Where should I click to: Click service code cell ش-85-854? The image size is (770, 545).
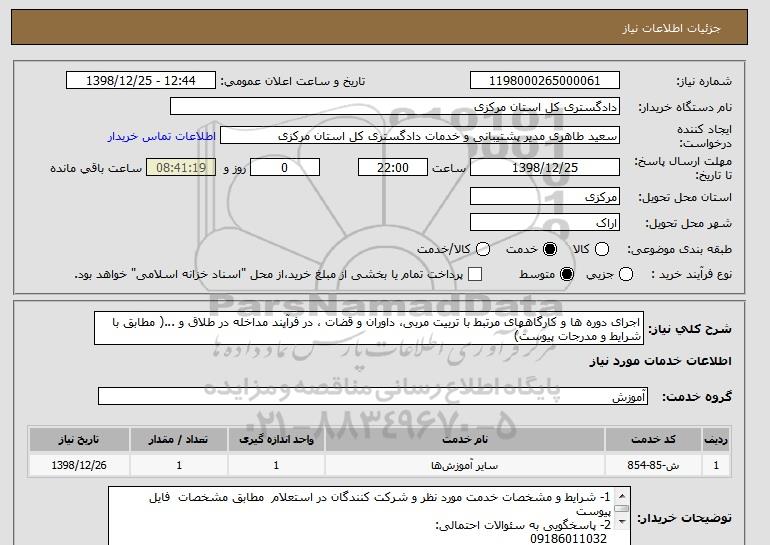coord(653,465)
